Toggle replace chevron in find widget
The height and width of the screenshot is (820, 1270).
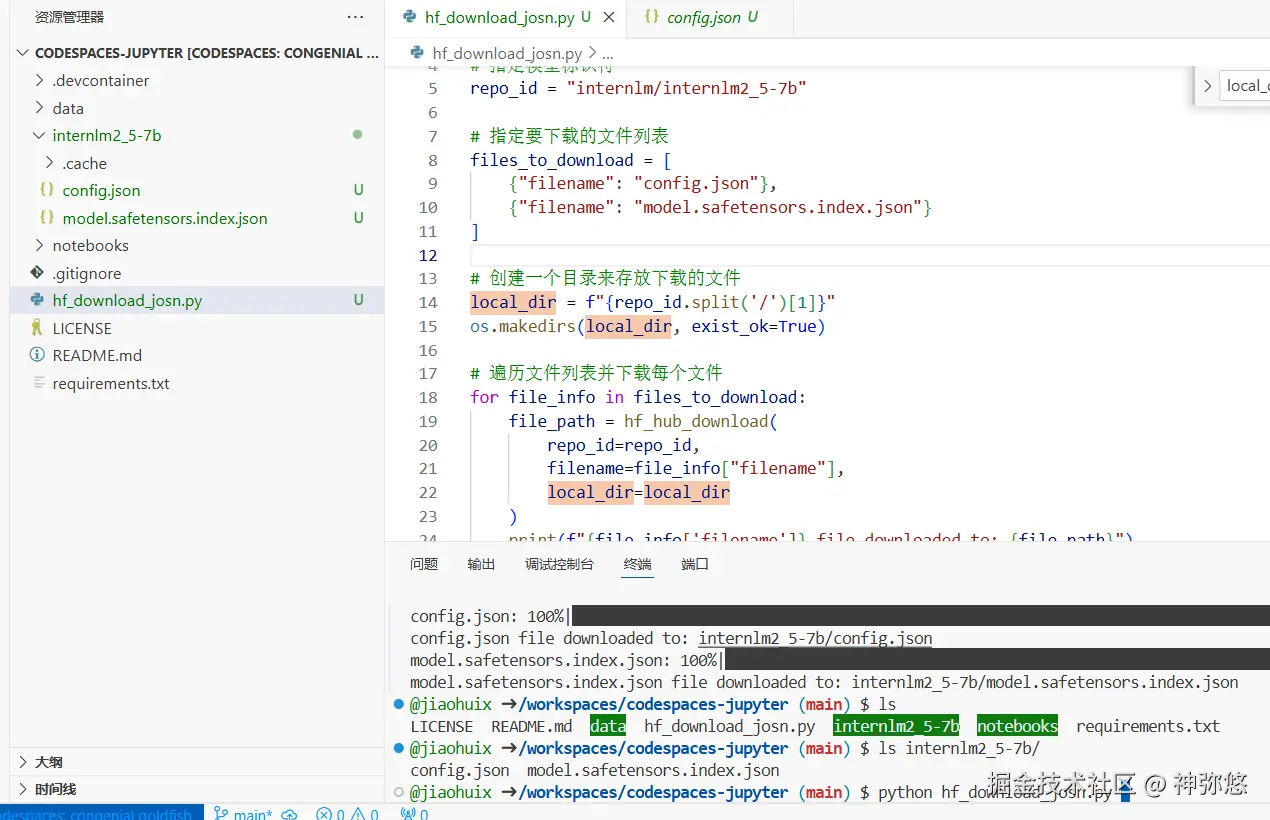1208,85
